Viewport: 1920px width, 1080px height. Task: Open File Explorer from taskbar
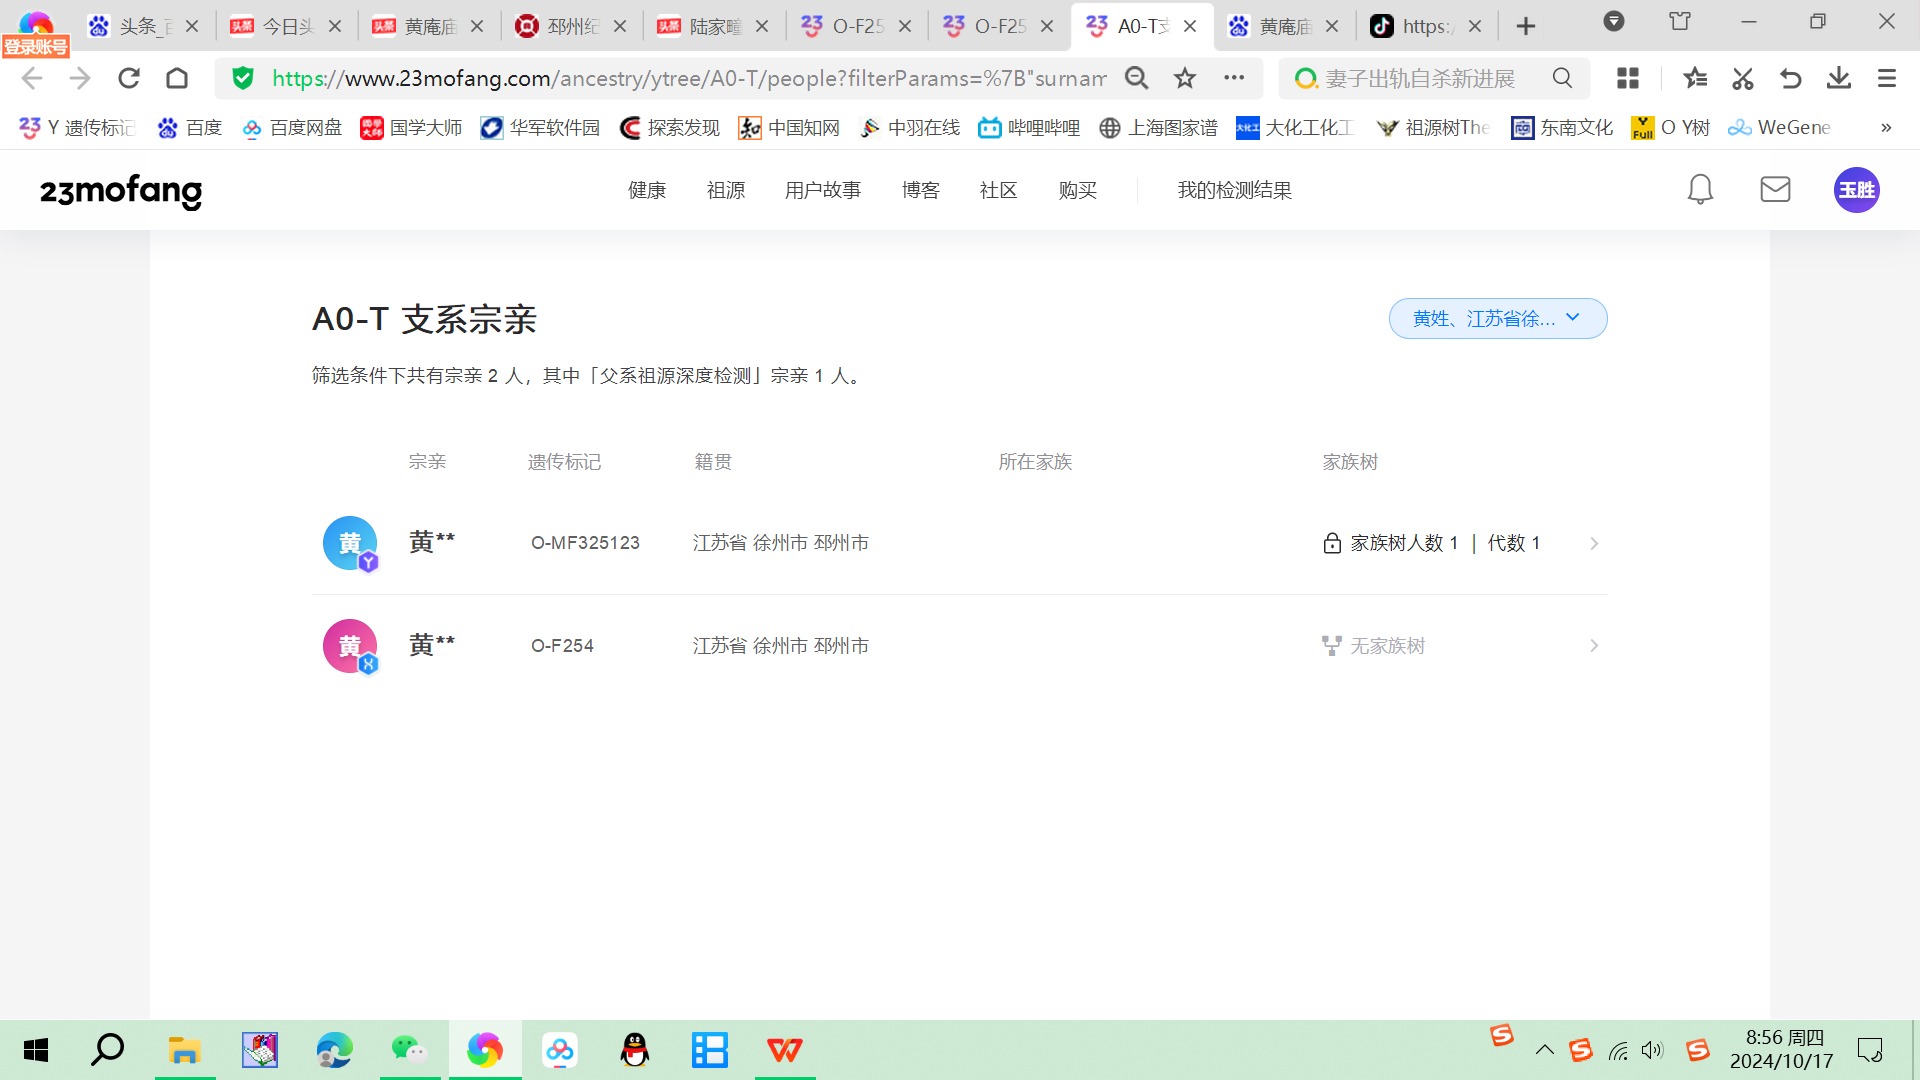[x=185, y=1050]
